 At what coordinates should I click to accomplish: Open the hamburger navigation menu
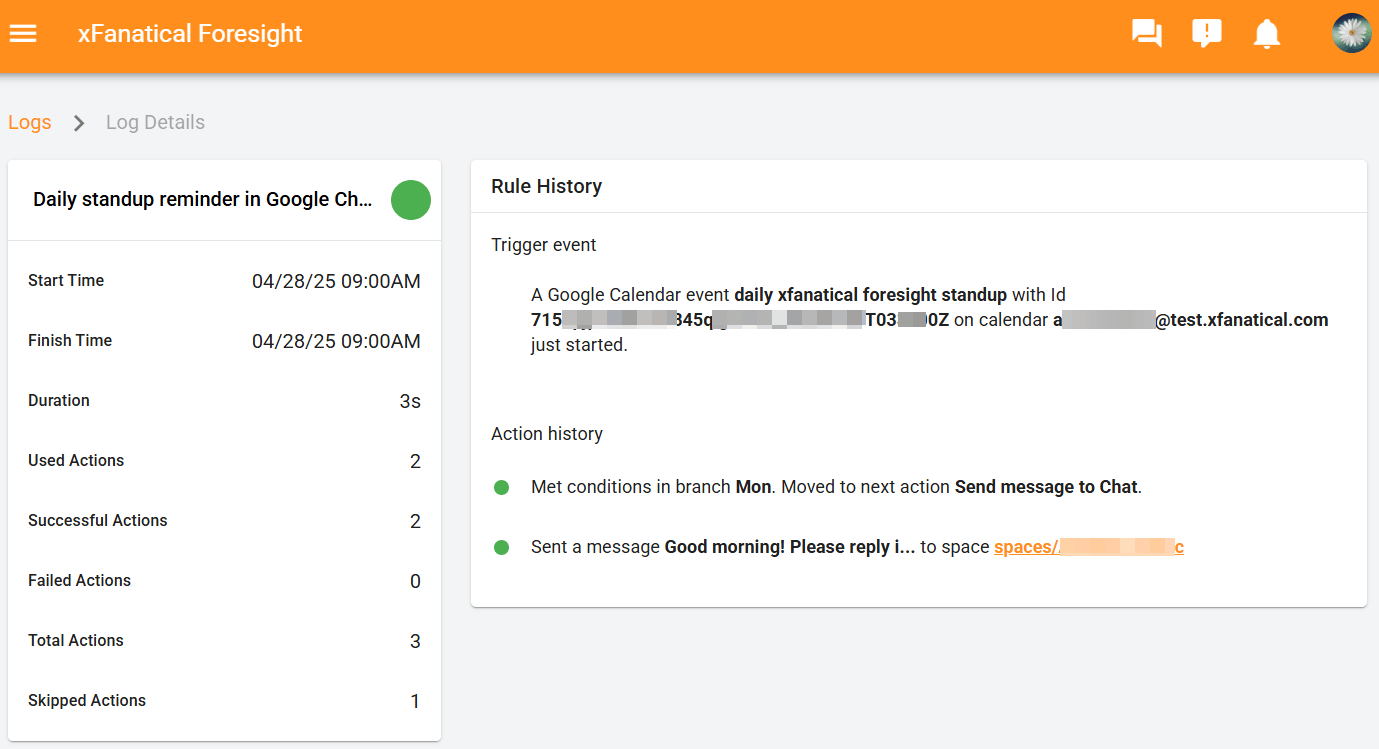click(x=23, y=33)
